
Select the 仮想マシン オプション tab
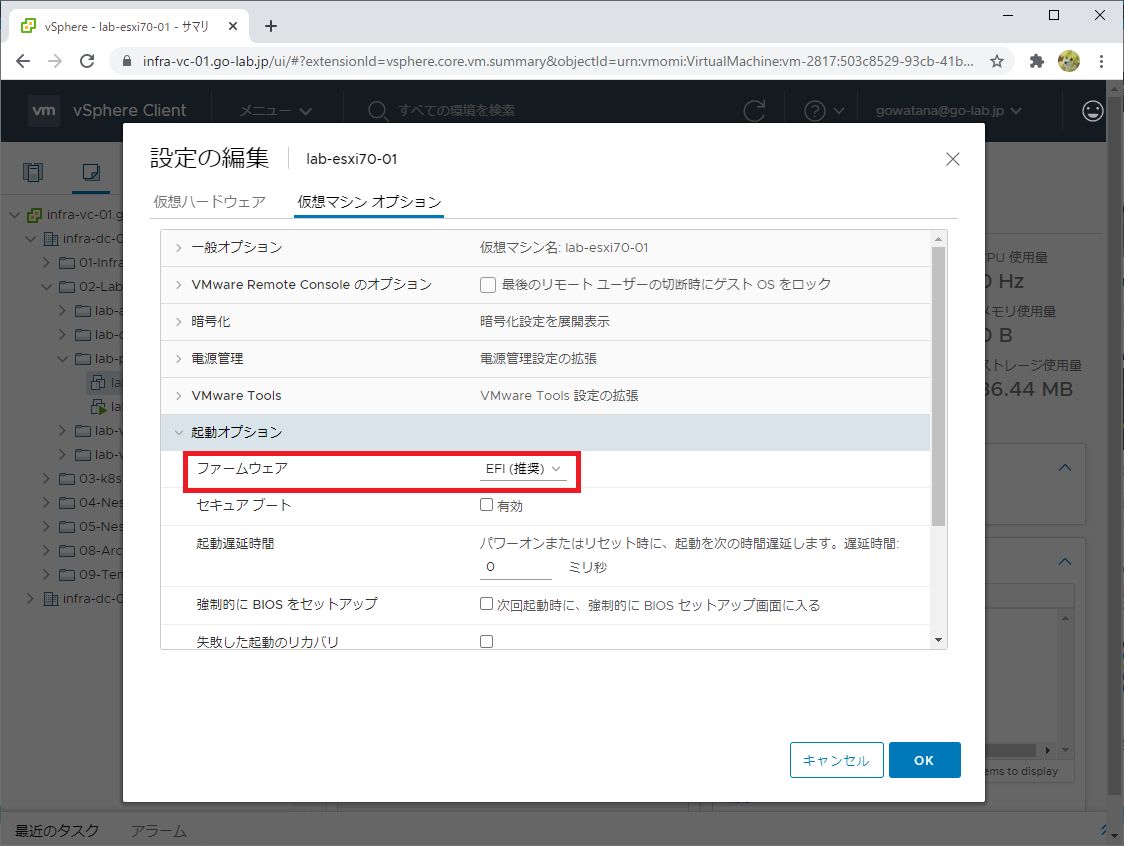(x=369, y=201)
